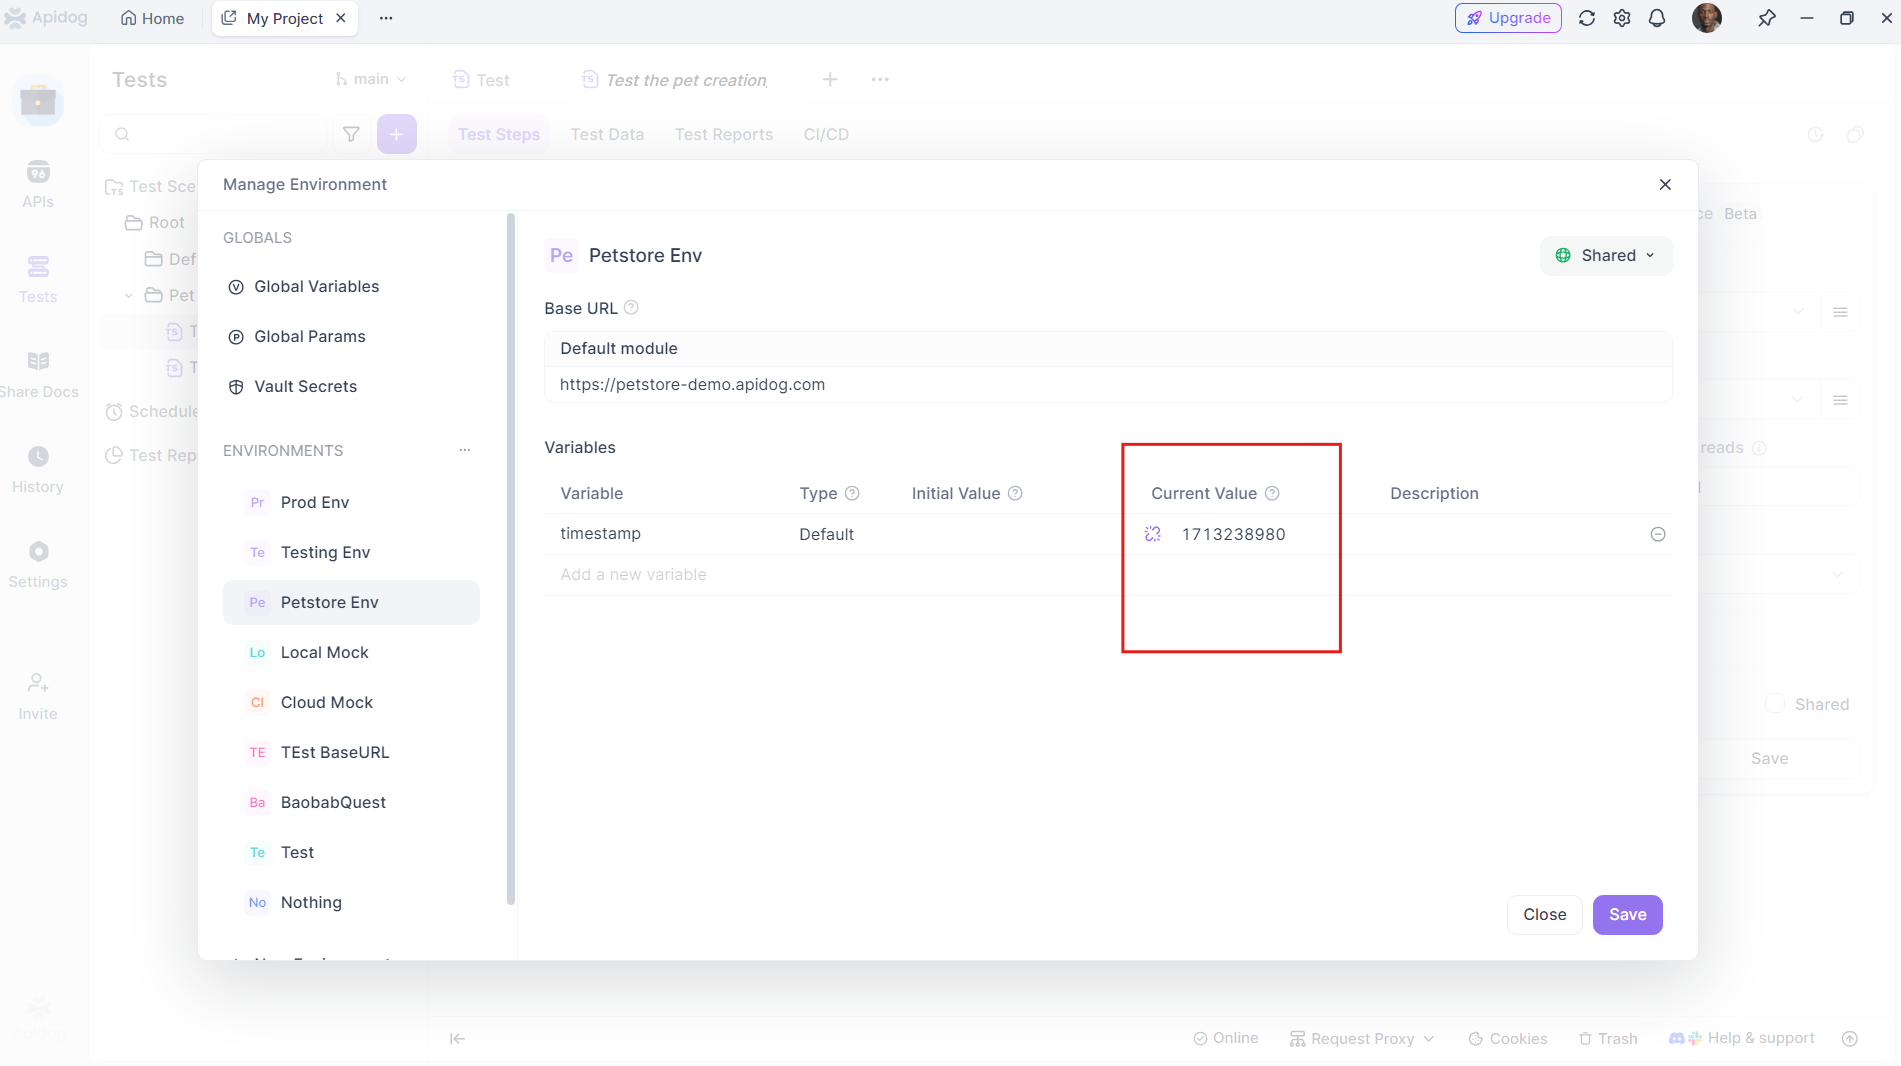
Task: Open the main branch dropdown
Action: pos(371,79)
